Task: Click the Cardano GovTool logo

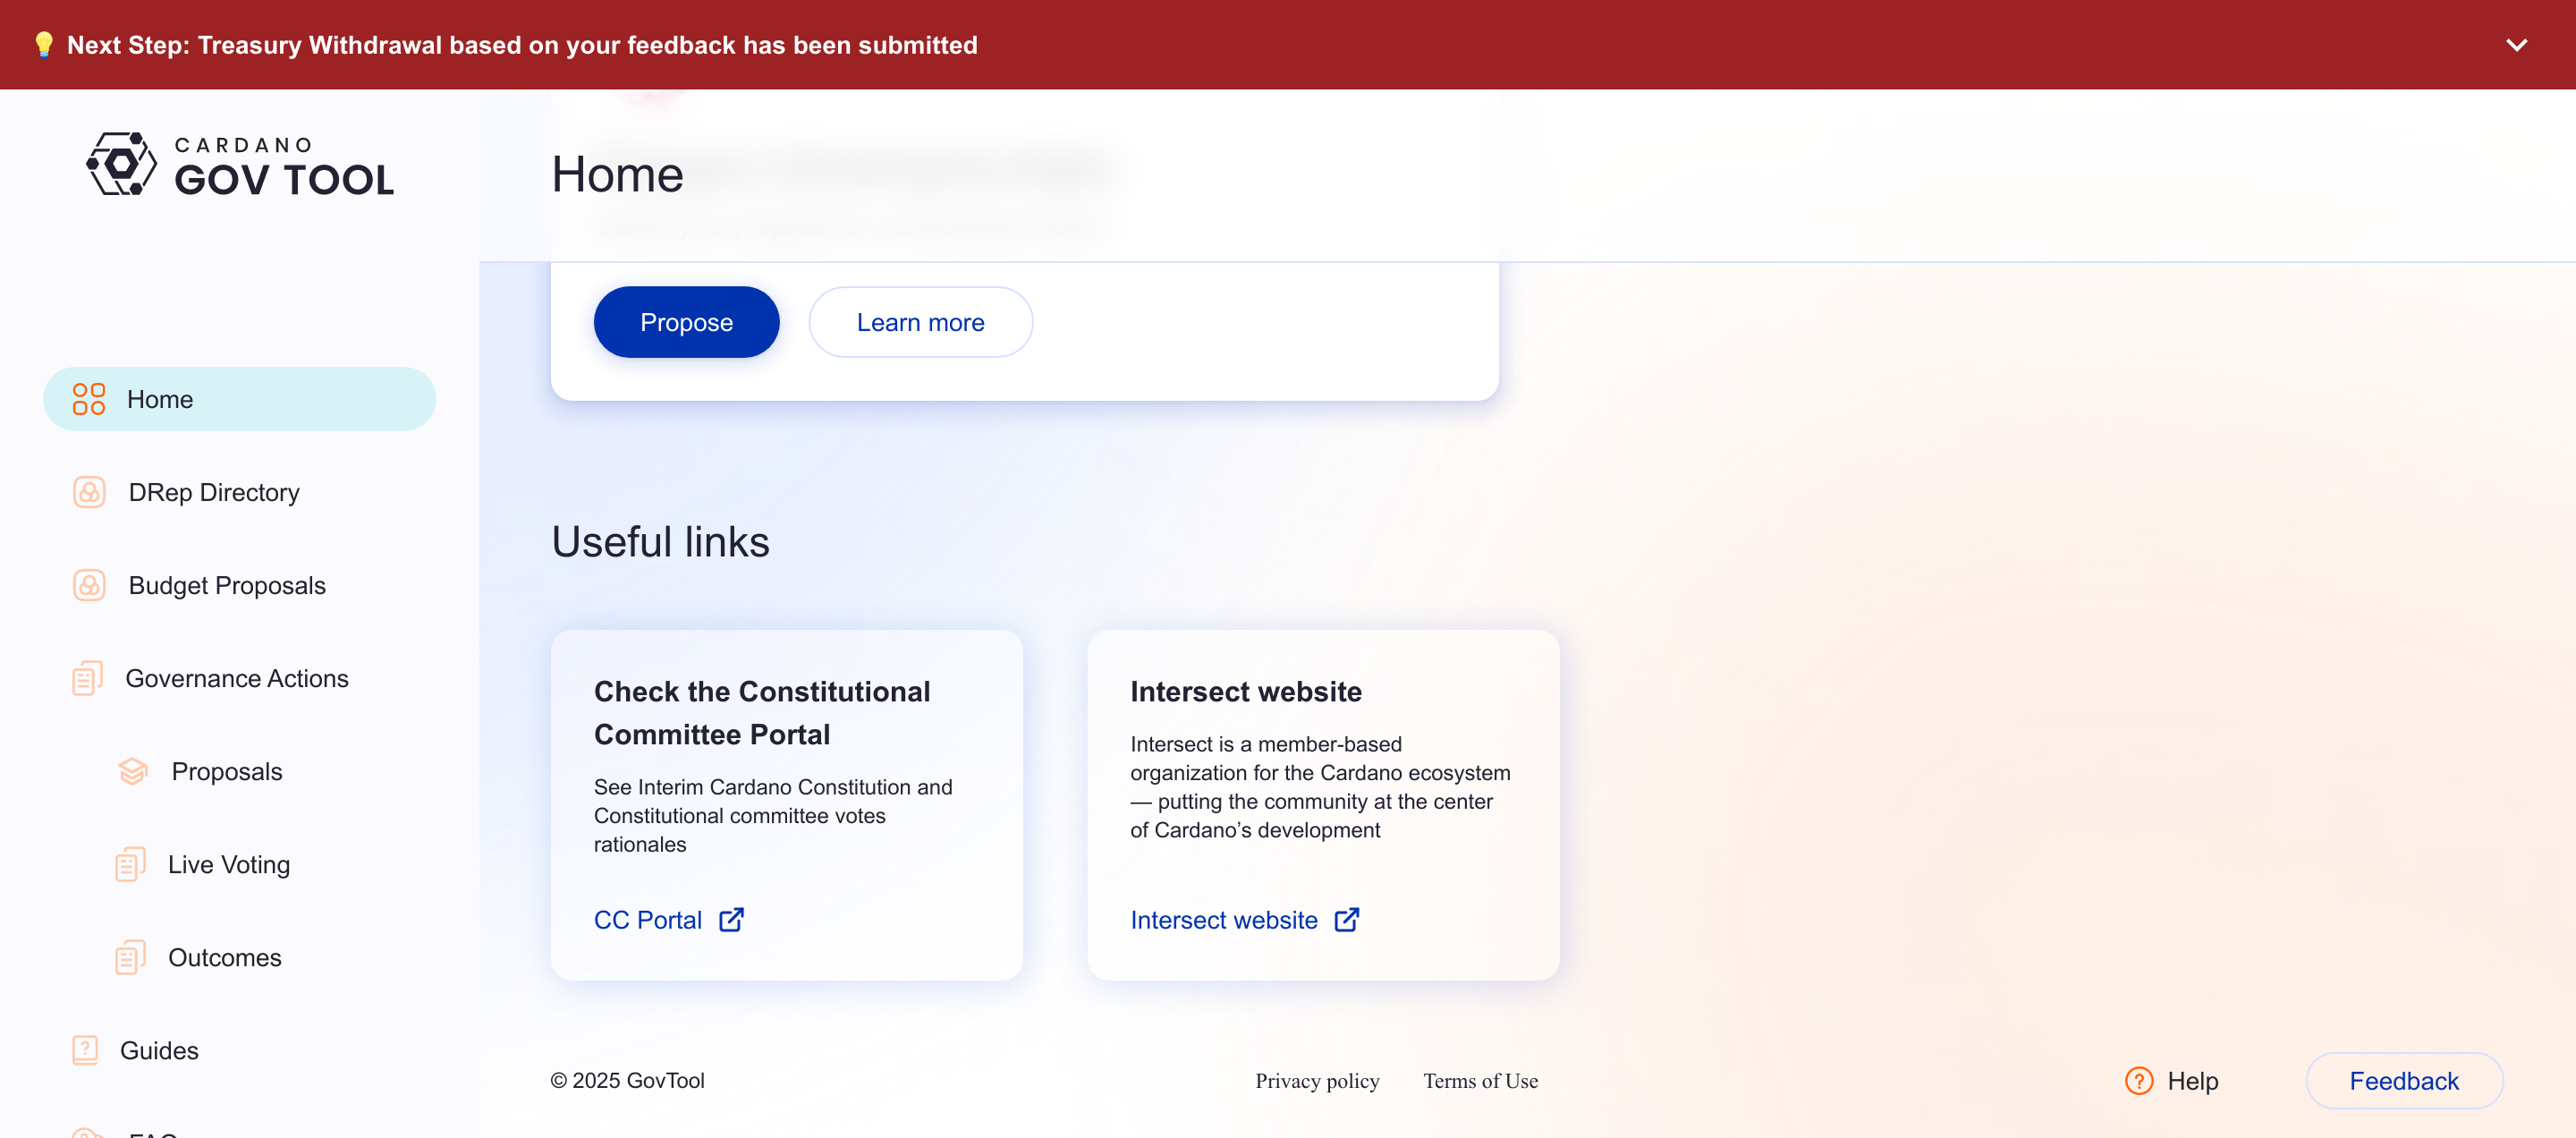Action: pyautogui.click(x=239, y=164)
